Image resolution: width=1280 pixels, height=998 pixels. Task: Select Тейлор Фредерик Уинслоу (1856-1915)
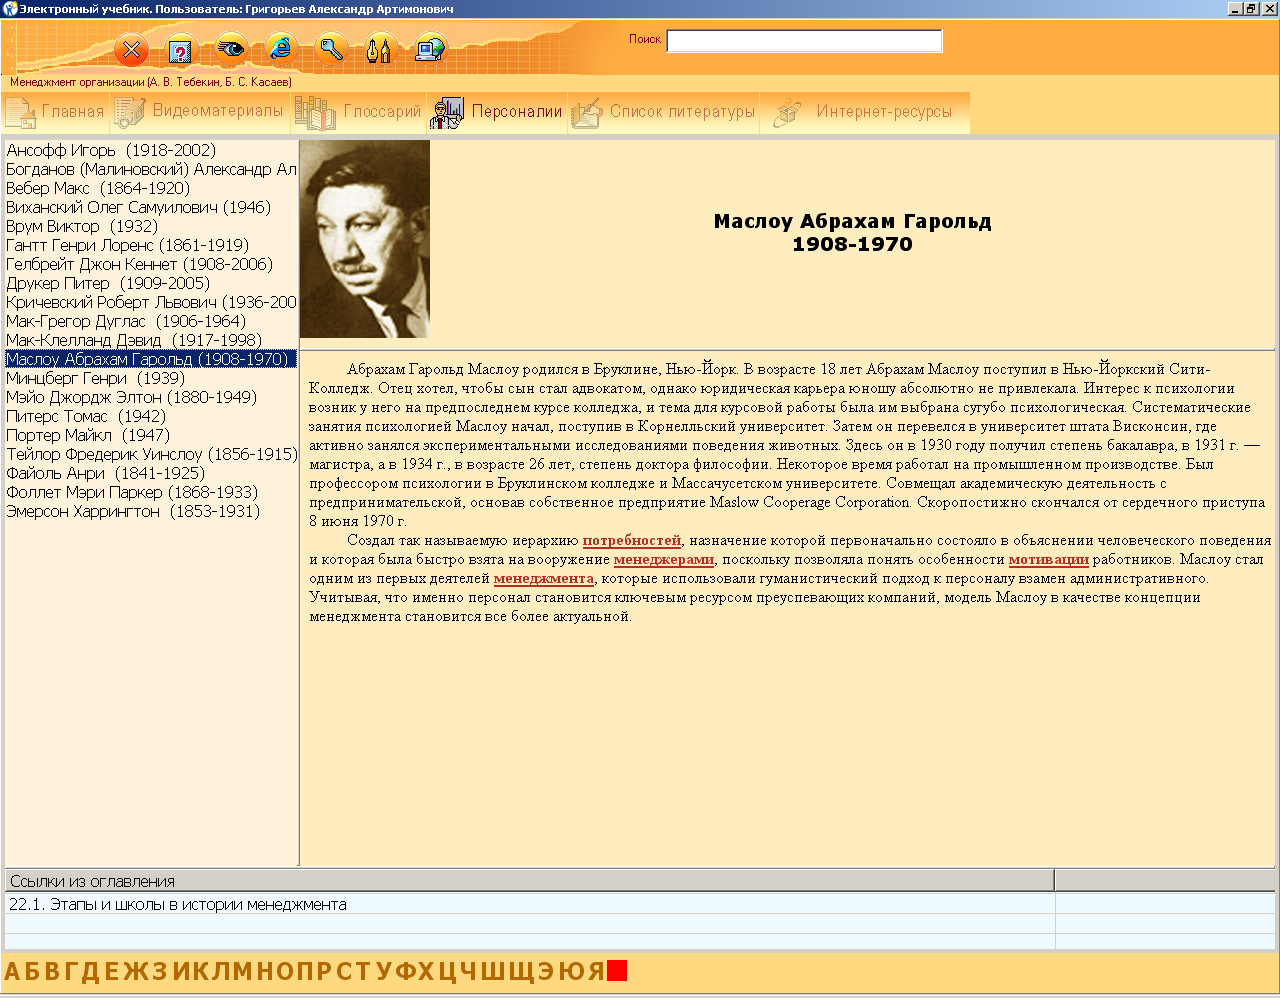point(151,455)
